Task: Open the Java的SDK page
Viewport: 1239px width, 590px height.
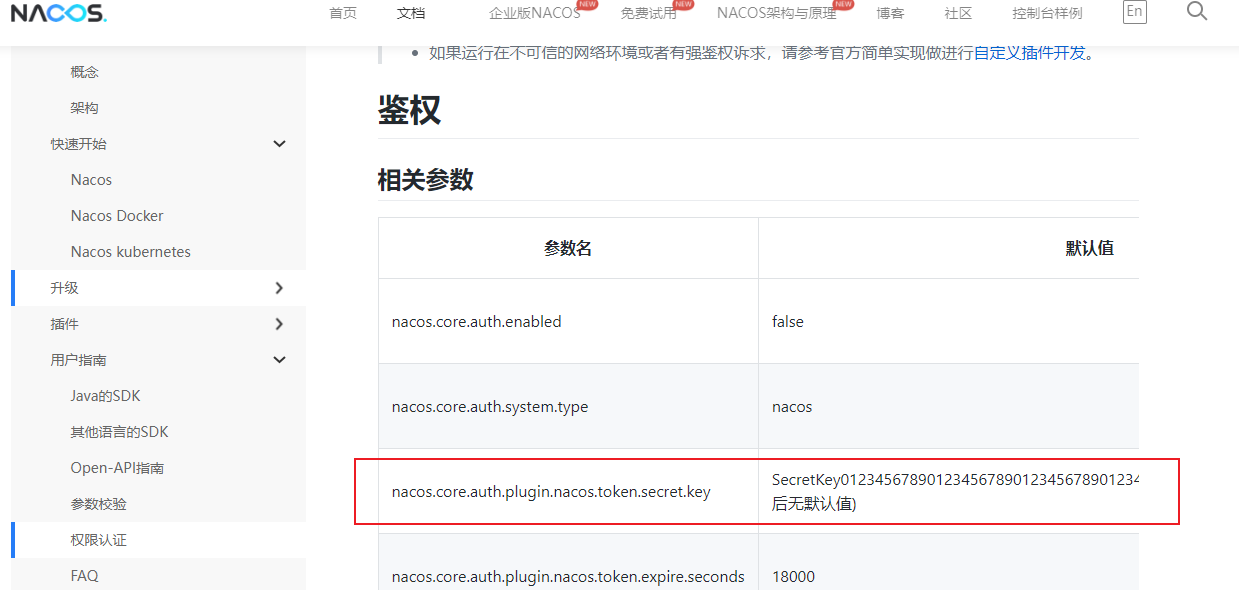Action: tap(105, 396)
